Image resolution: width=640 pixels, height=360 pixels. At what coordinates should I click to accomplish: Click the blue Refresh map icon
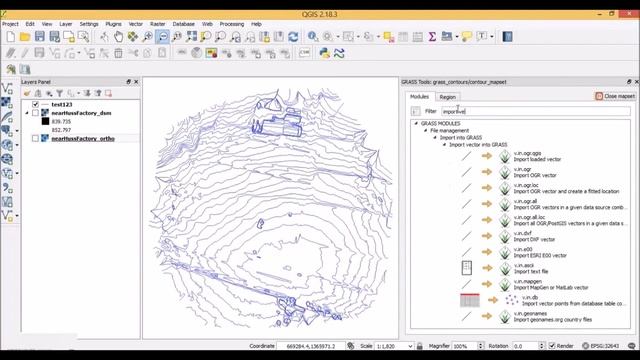tap(293, 37)
